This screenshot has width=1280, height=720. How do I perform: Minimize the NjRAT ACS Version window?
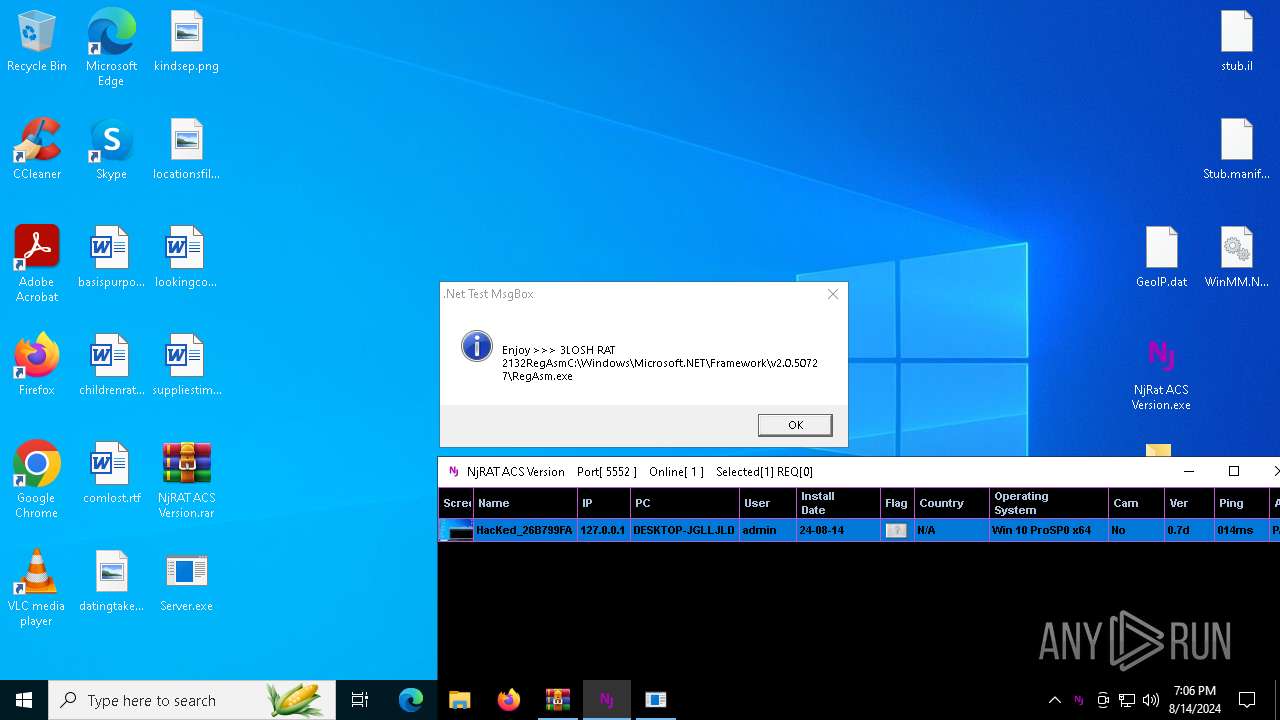point(1188,471)
